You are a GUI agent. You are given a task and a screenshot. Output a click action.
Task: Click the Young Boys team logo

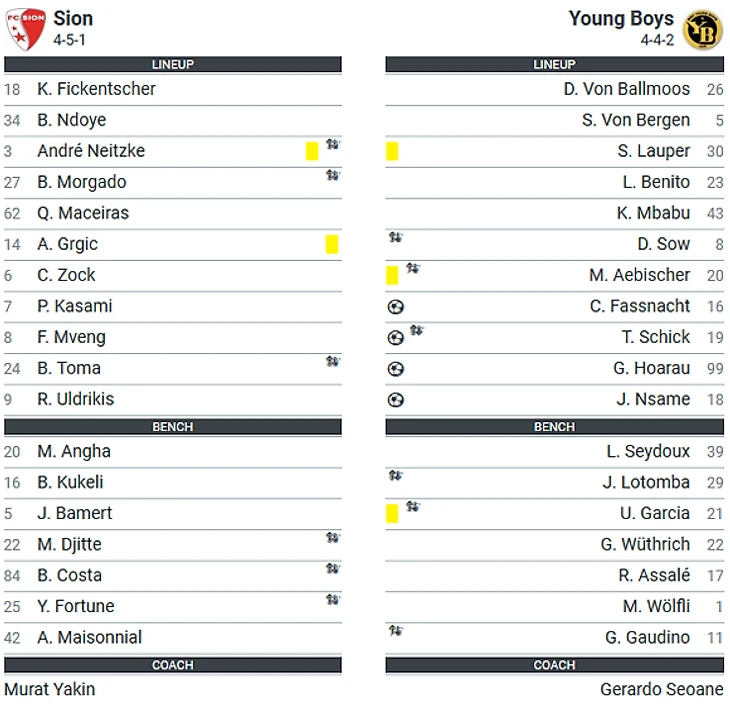(x=703, y=29)
